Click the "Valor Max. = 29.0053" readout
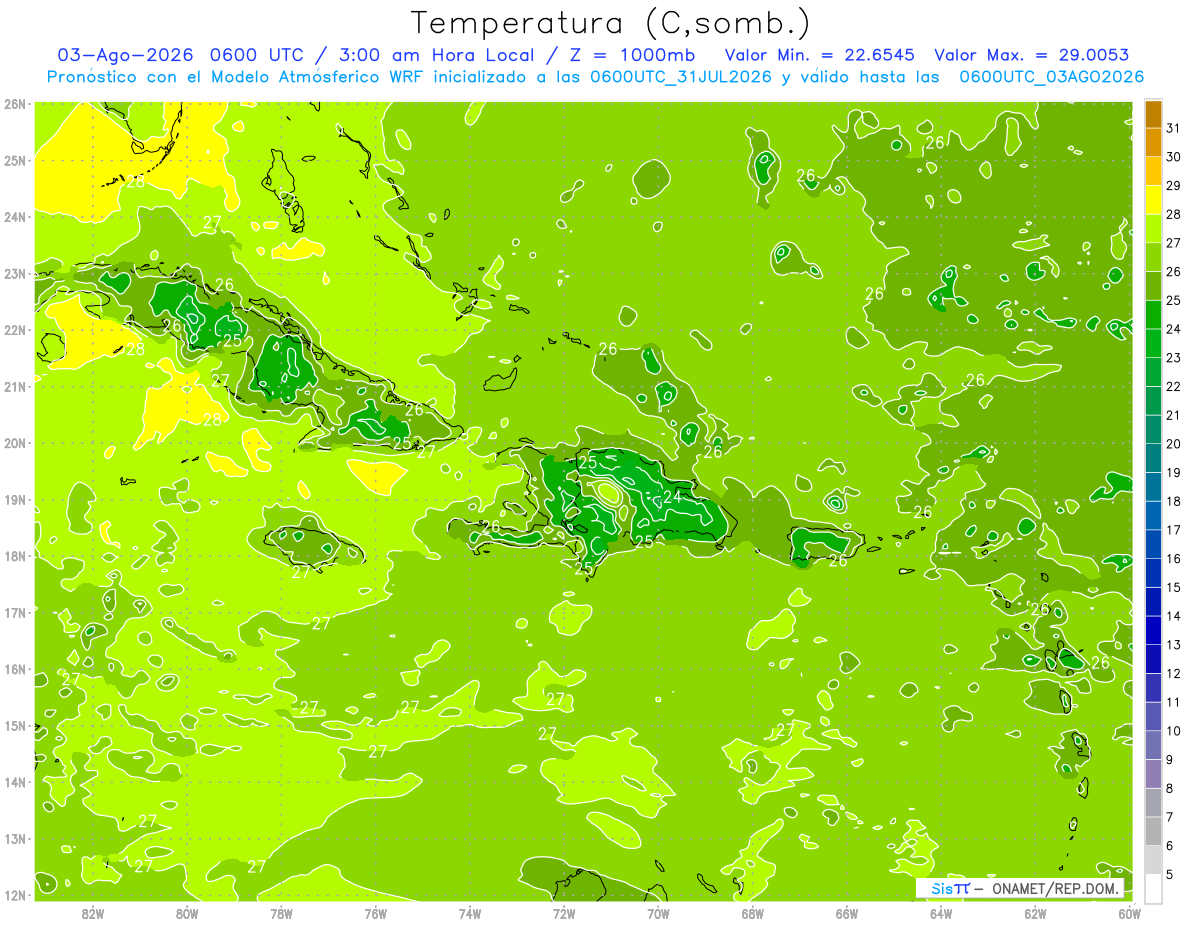The width and height of the screenshot is (1200, 927). 1032,55
